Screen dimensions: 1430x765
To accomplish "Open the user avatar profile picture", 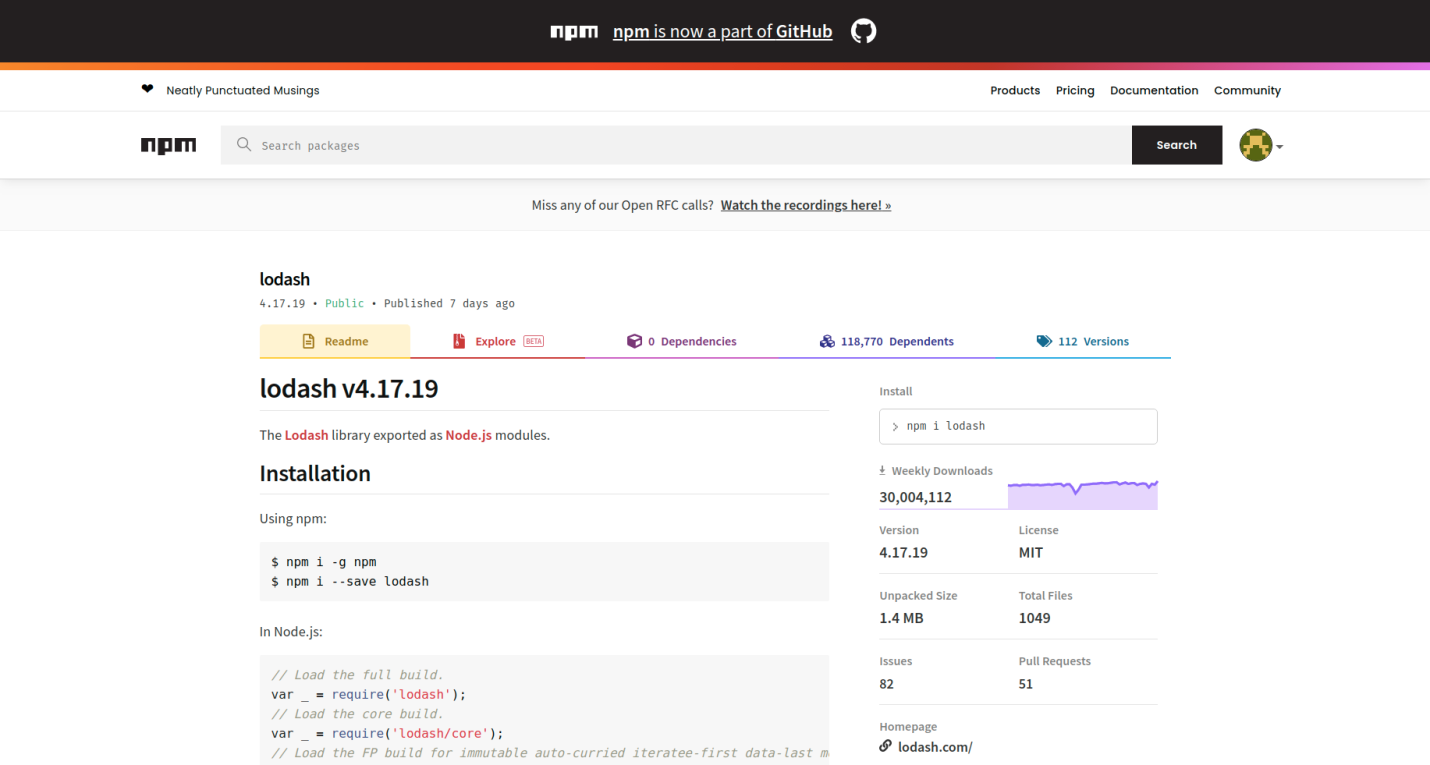I will click(x=1255, y=145).
